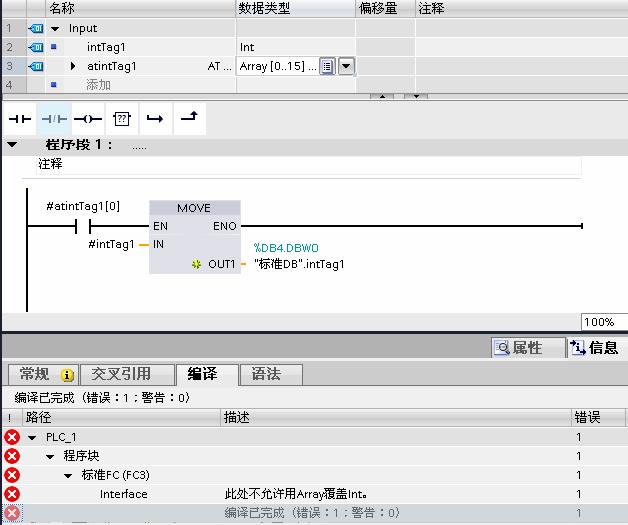This screenshot has height=525, width=628.
Task: Click the AT ... cell of atintTag1
Action: click(x=219, y=66)
